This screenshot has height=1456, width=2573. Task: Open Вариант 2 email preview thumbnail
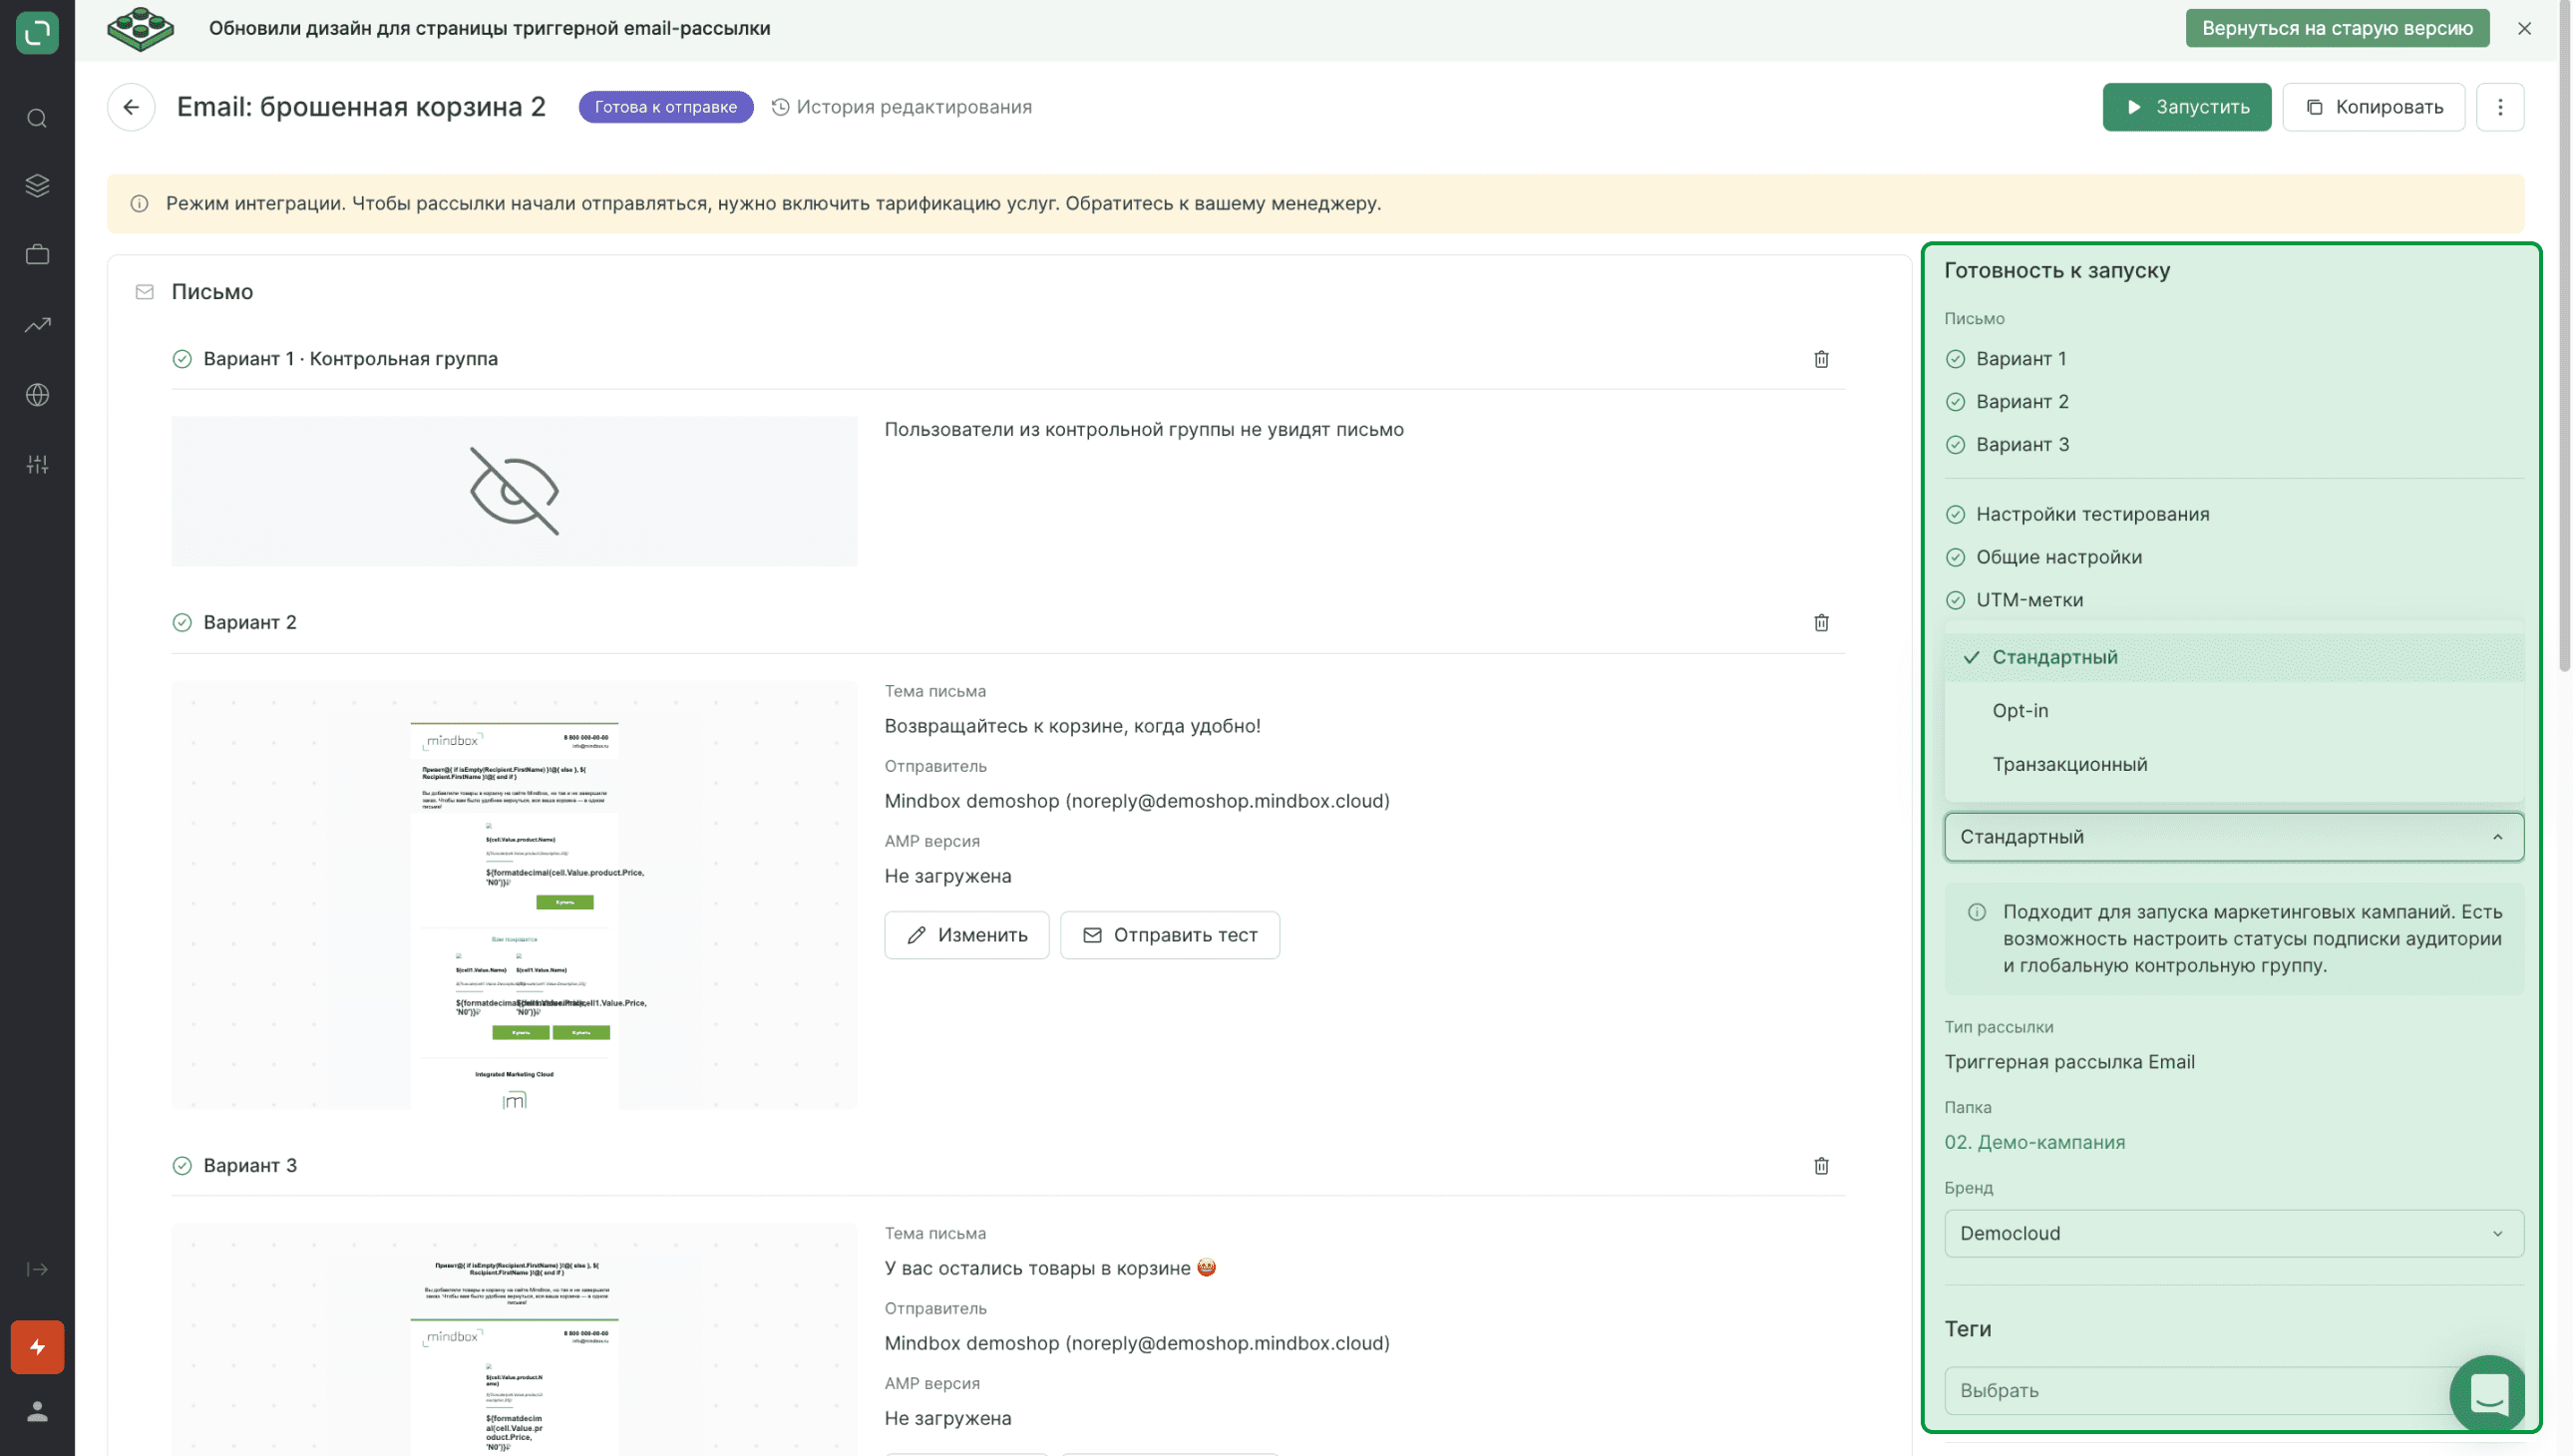point(514,895)
